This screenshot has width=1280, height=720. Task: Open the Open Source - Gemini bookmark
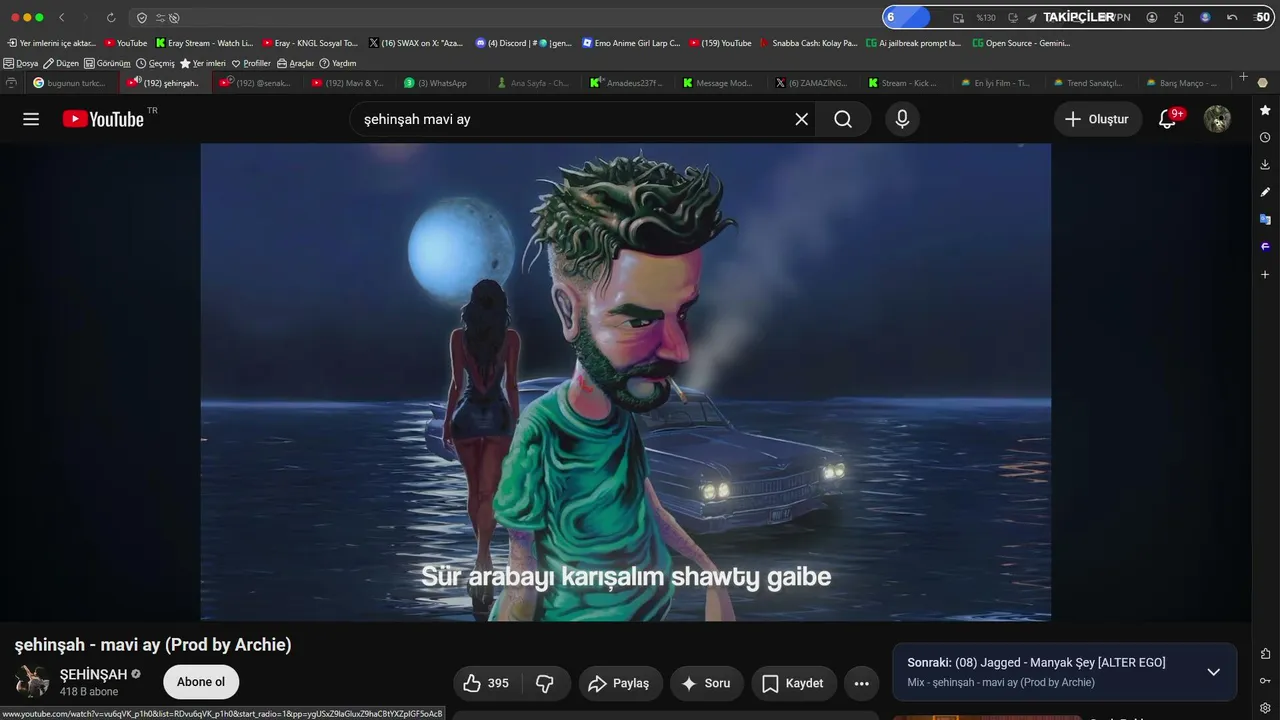tap(1021, 43)
